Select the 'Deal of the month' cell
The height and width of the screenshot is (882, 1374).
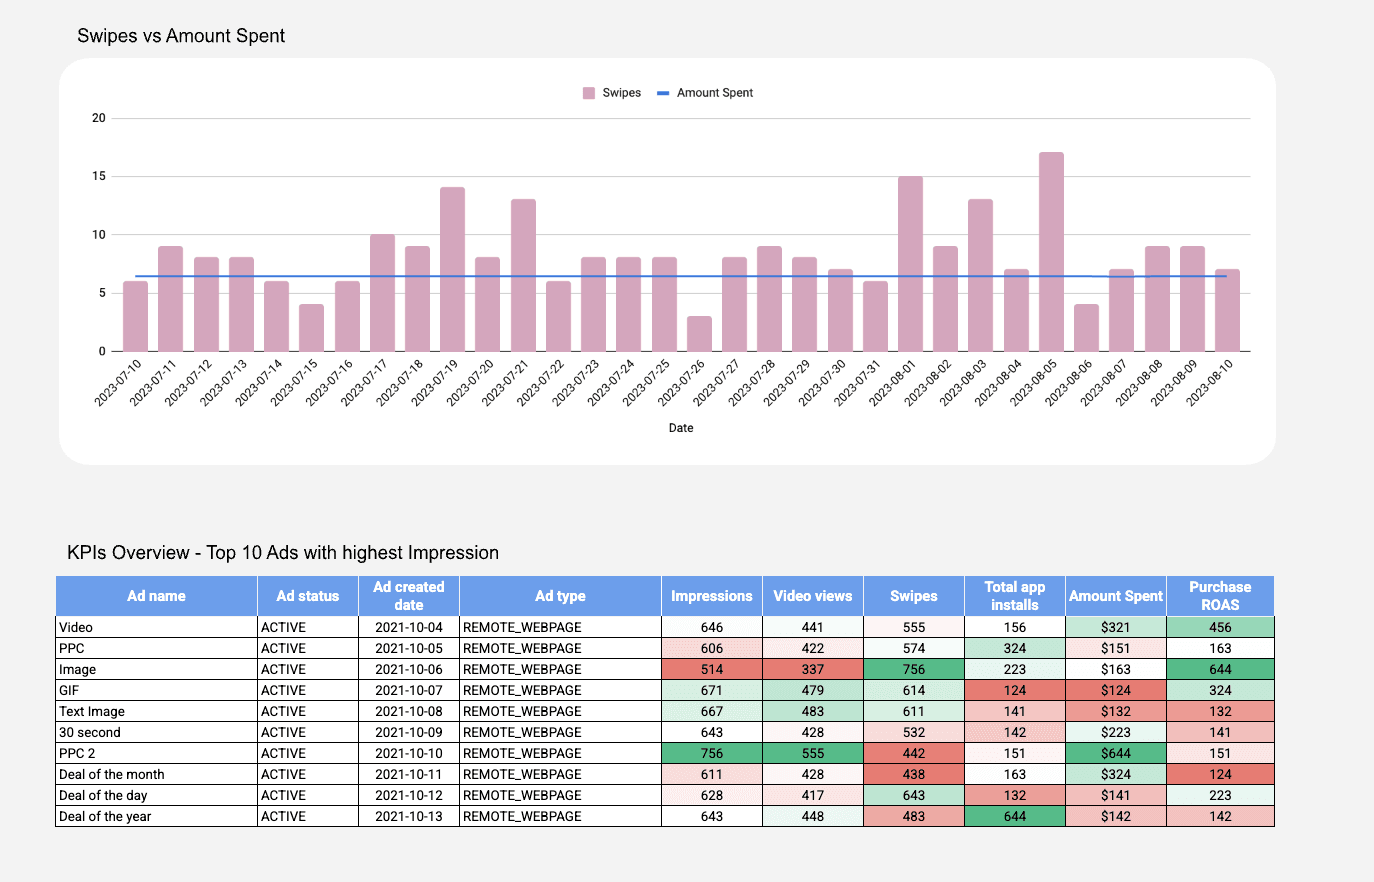coord(156,775)
